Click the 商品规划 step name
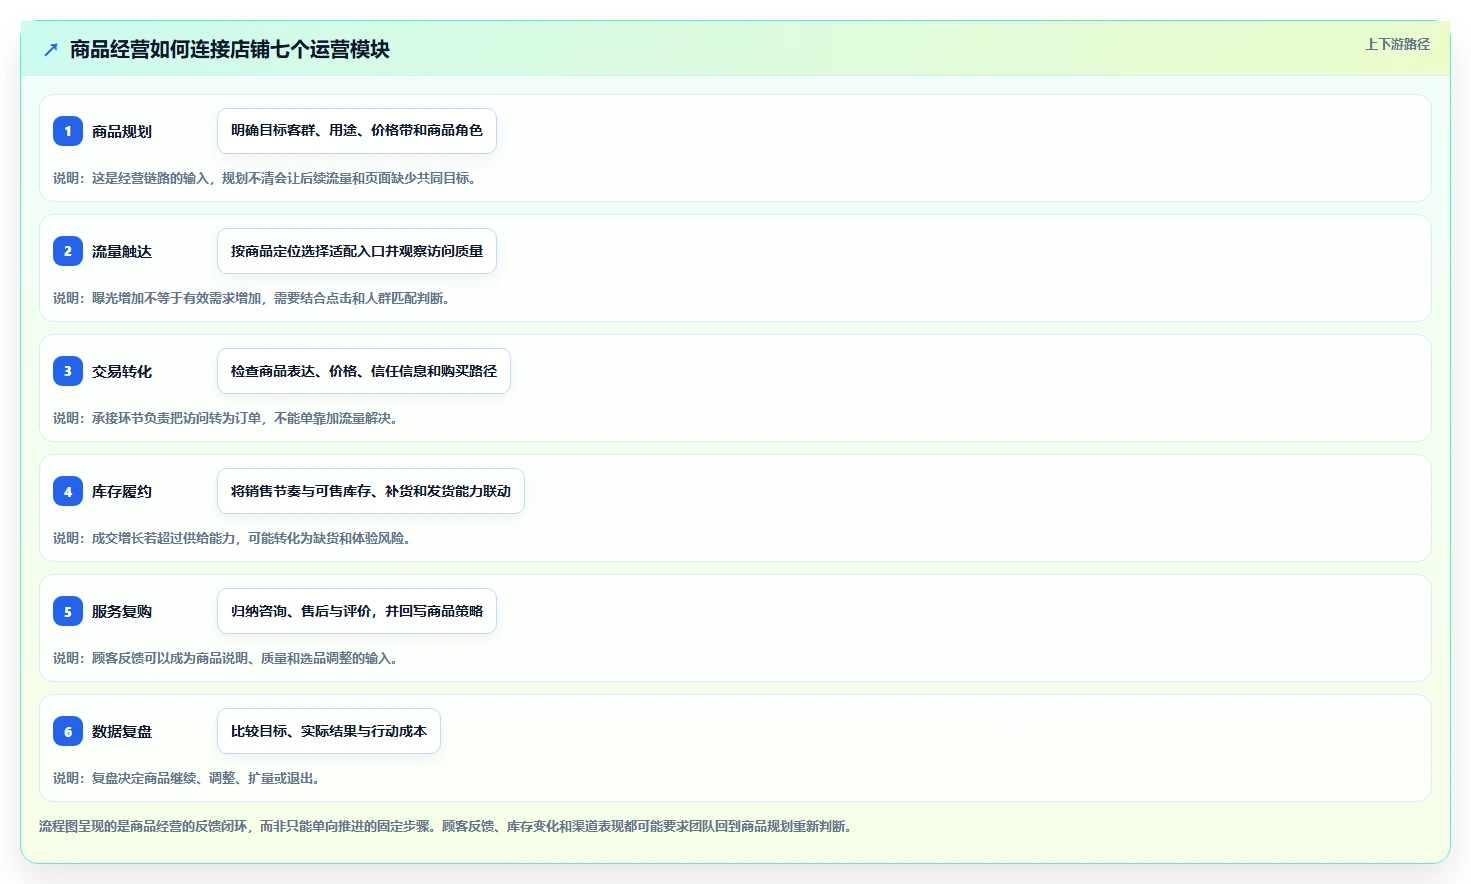 (122, 131)
